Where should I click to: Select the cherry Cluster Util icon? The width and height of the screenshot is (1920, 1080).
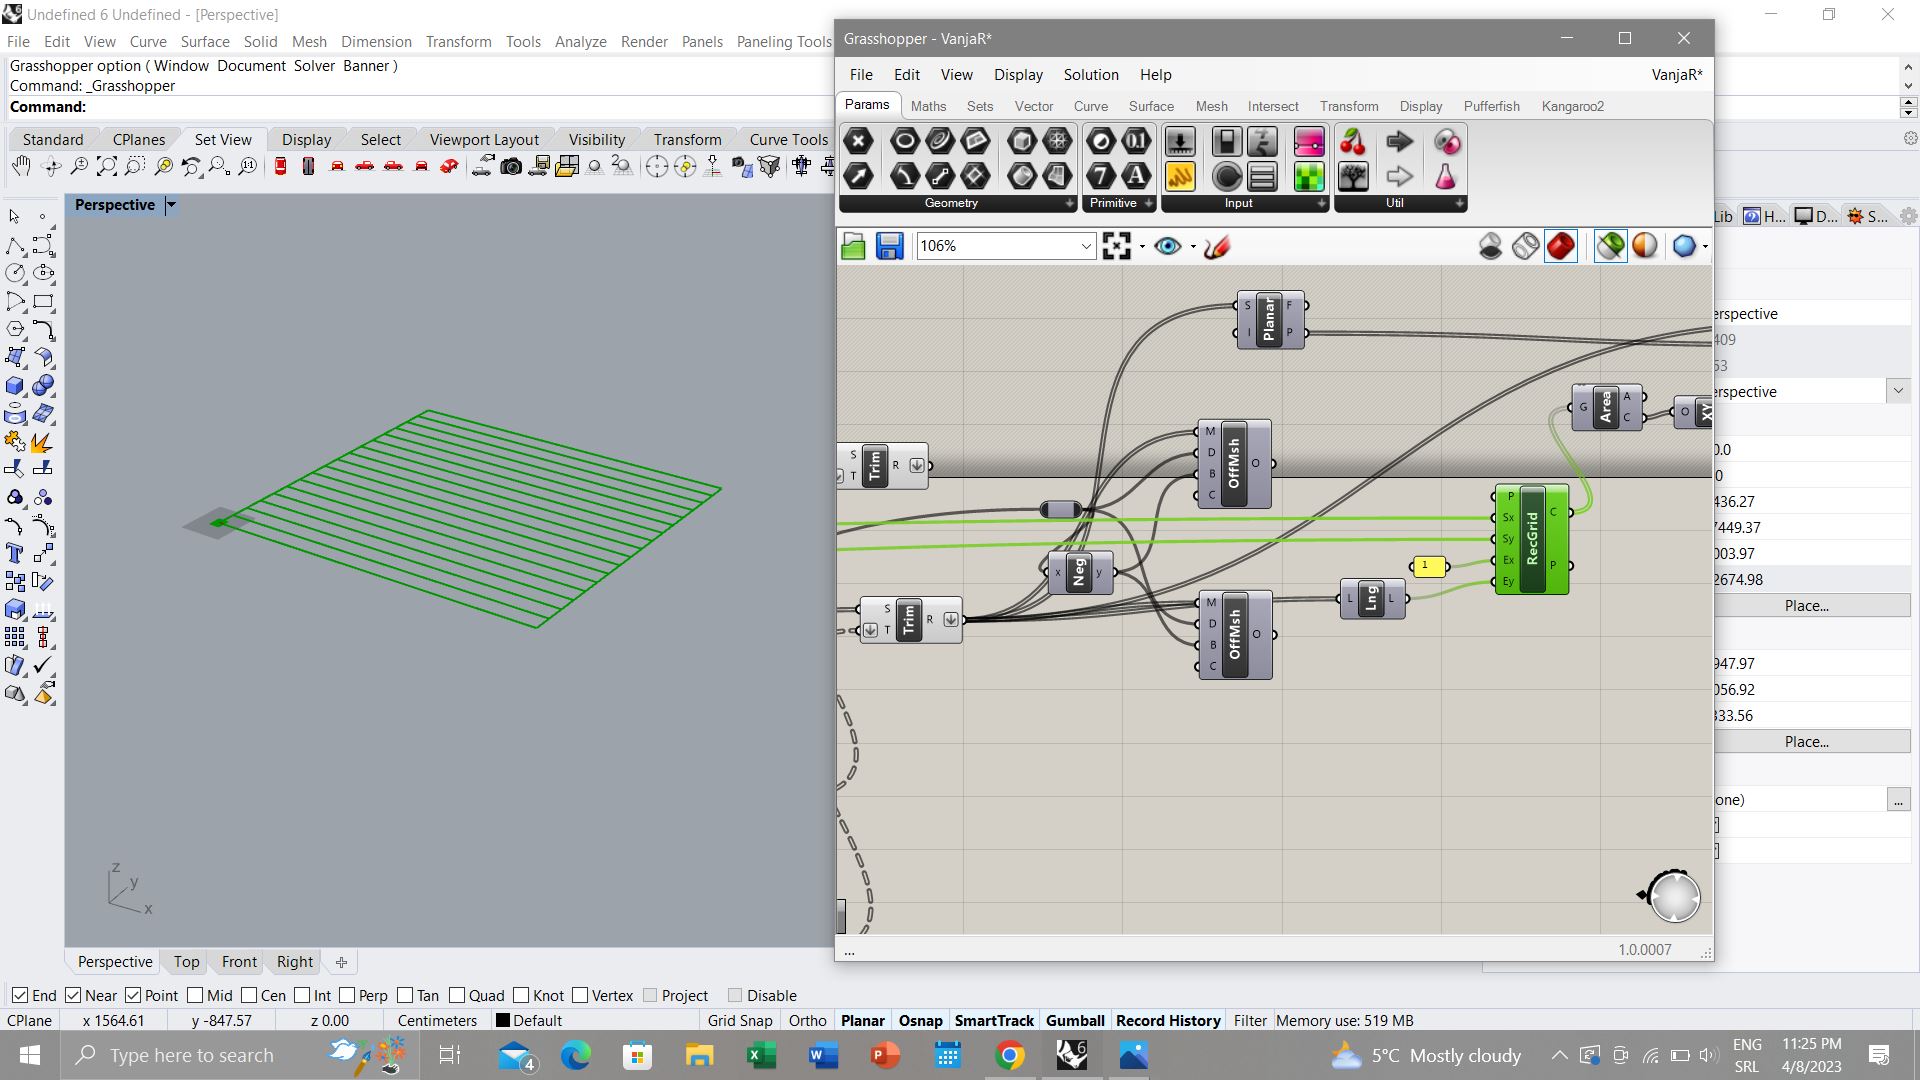coord(1353,141)
